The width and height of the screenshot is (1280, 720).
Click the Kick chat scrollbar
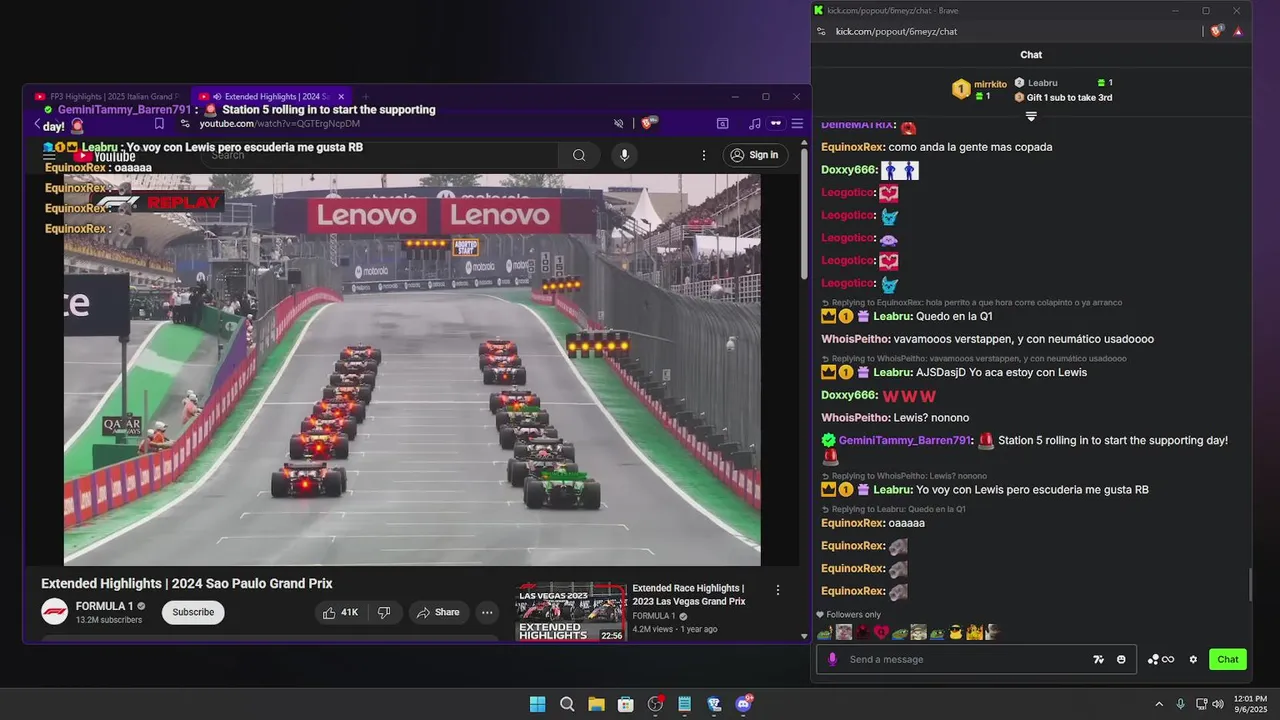pyautogui.click(x=1250, y=584)
